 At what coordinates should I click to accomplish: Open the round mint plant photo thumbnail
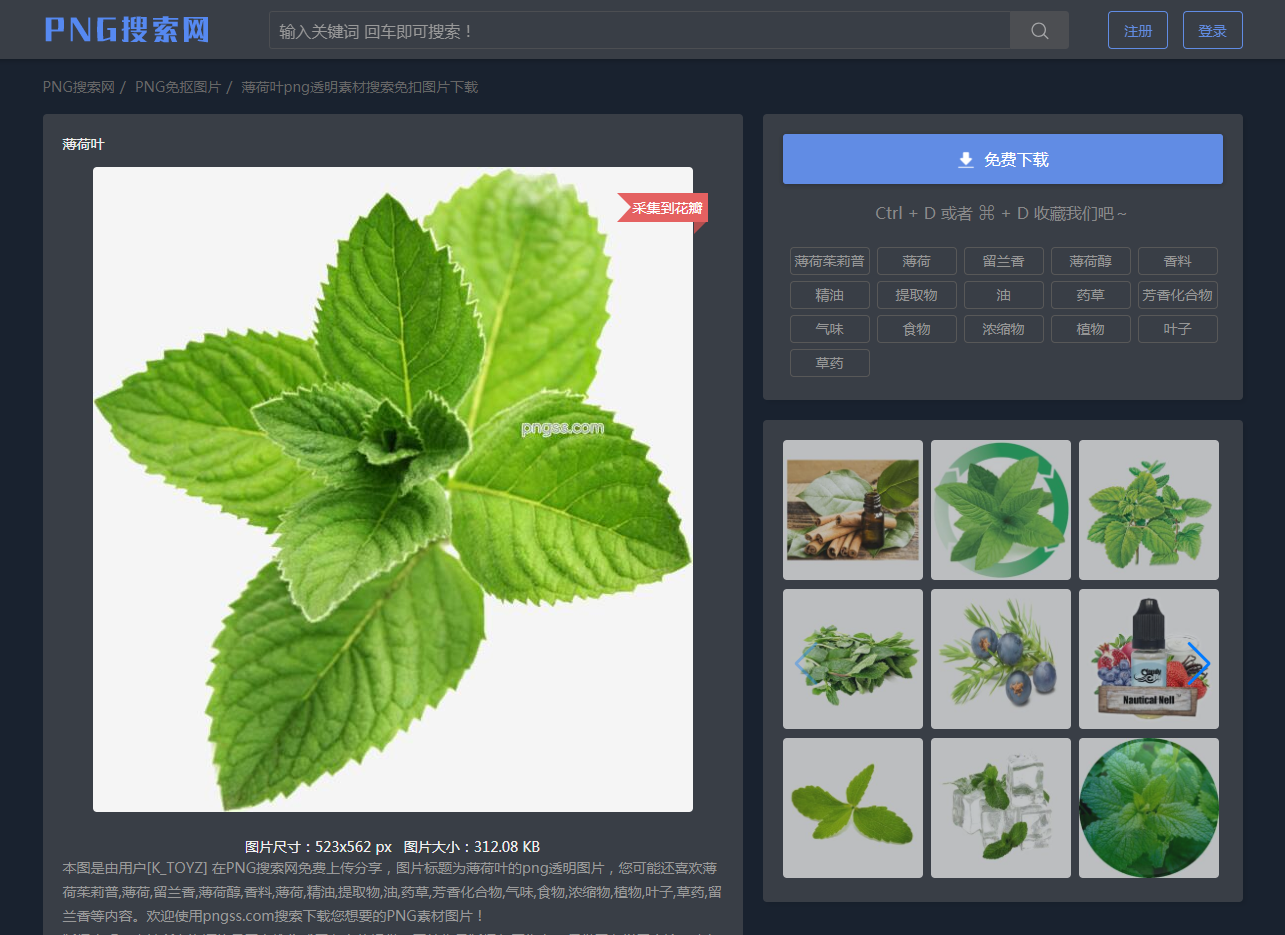tap(1149, 808)
